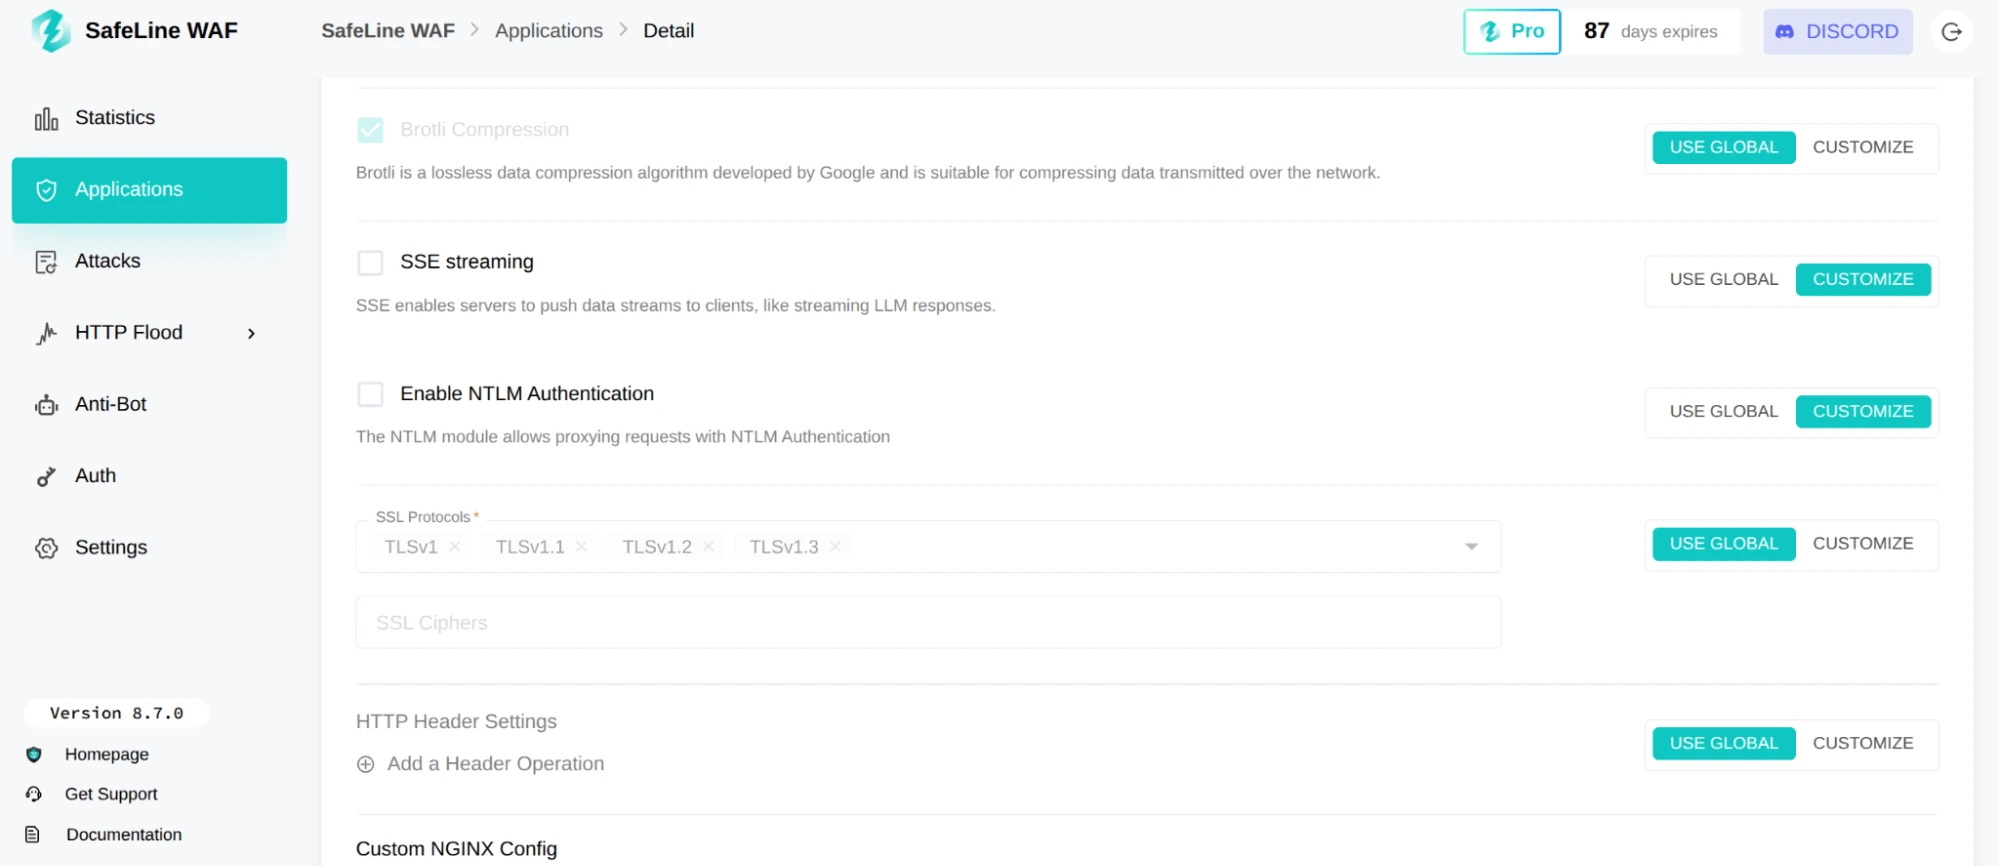The width and height of the screenshot is (1999, 866).
Task: Click the DISCORD button
Action: (1837, 32)
